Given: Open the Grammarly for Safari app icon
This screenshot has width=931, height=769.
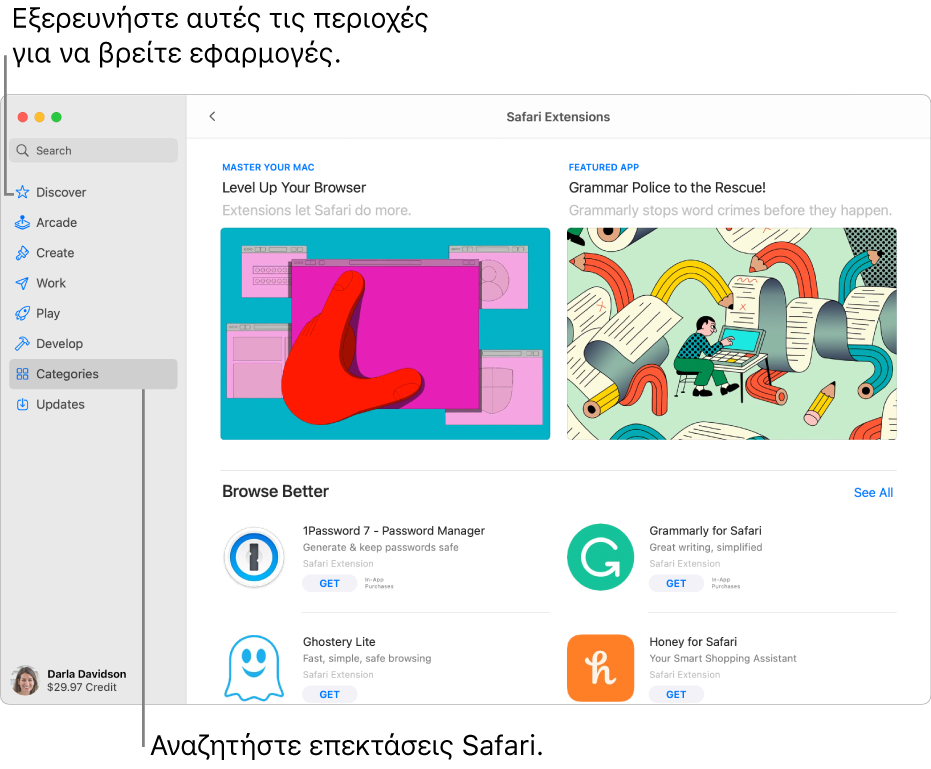Looking at the screenshot, I should click(600, 557).
